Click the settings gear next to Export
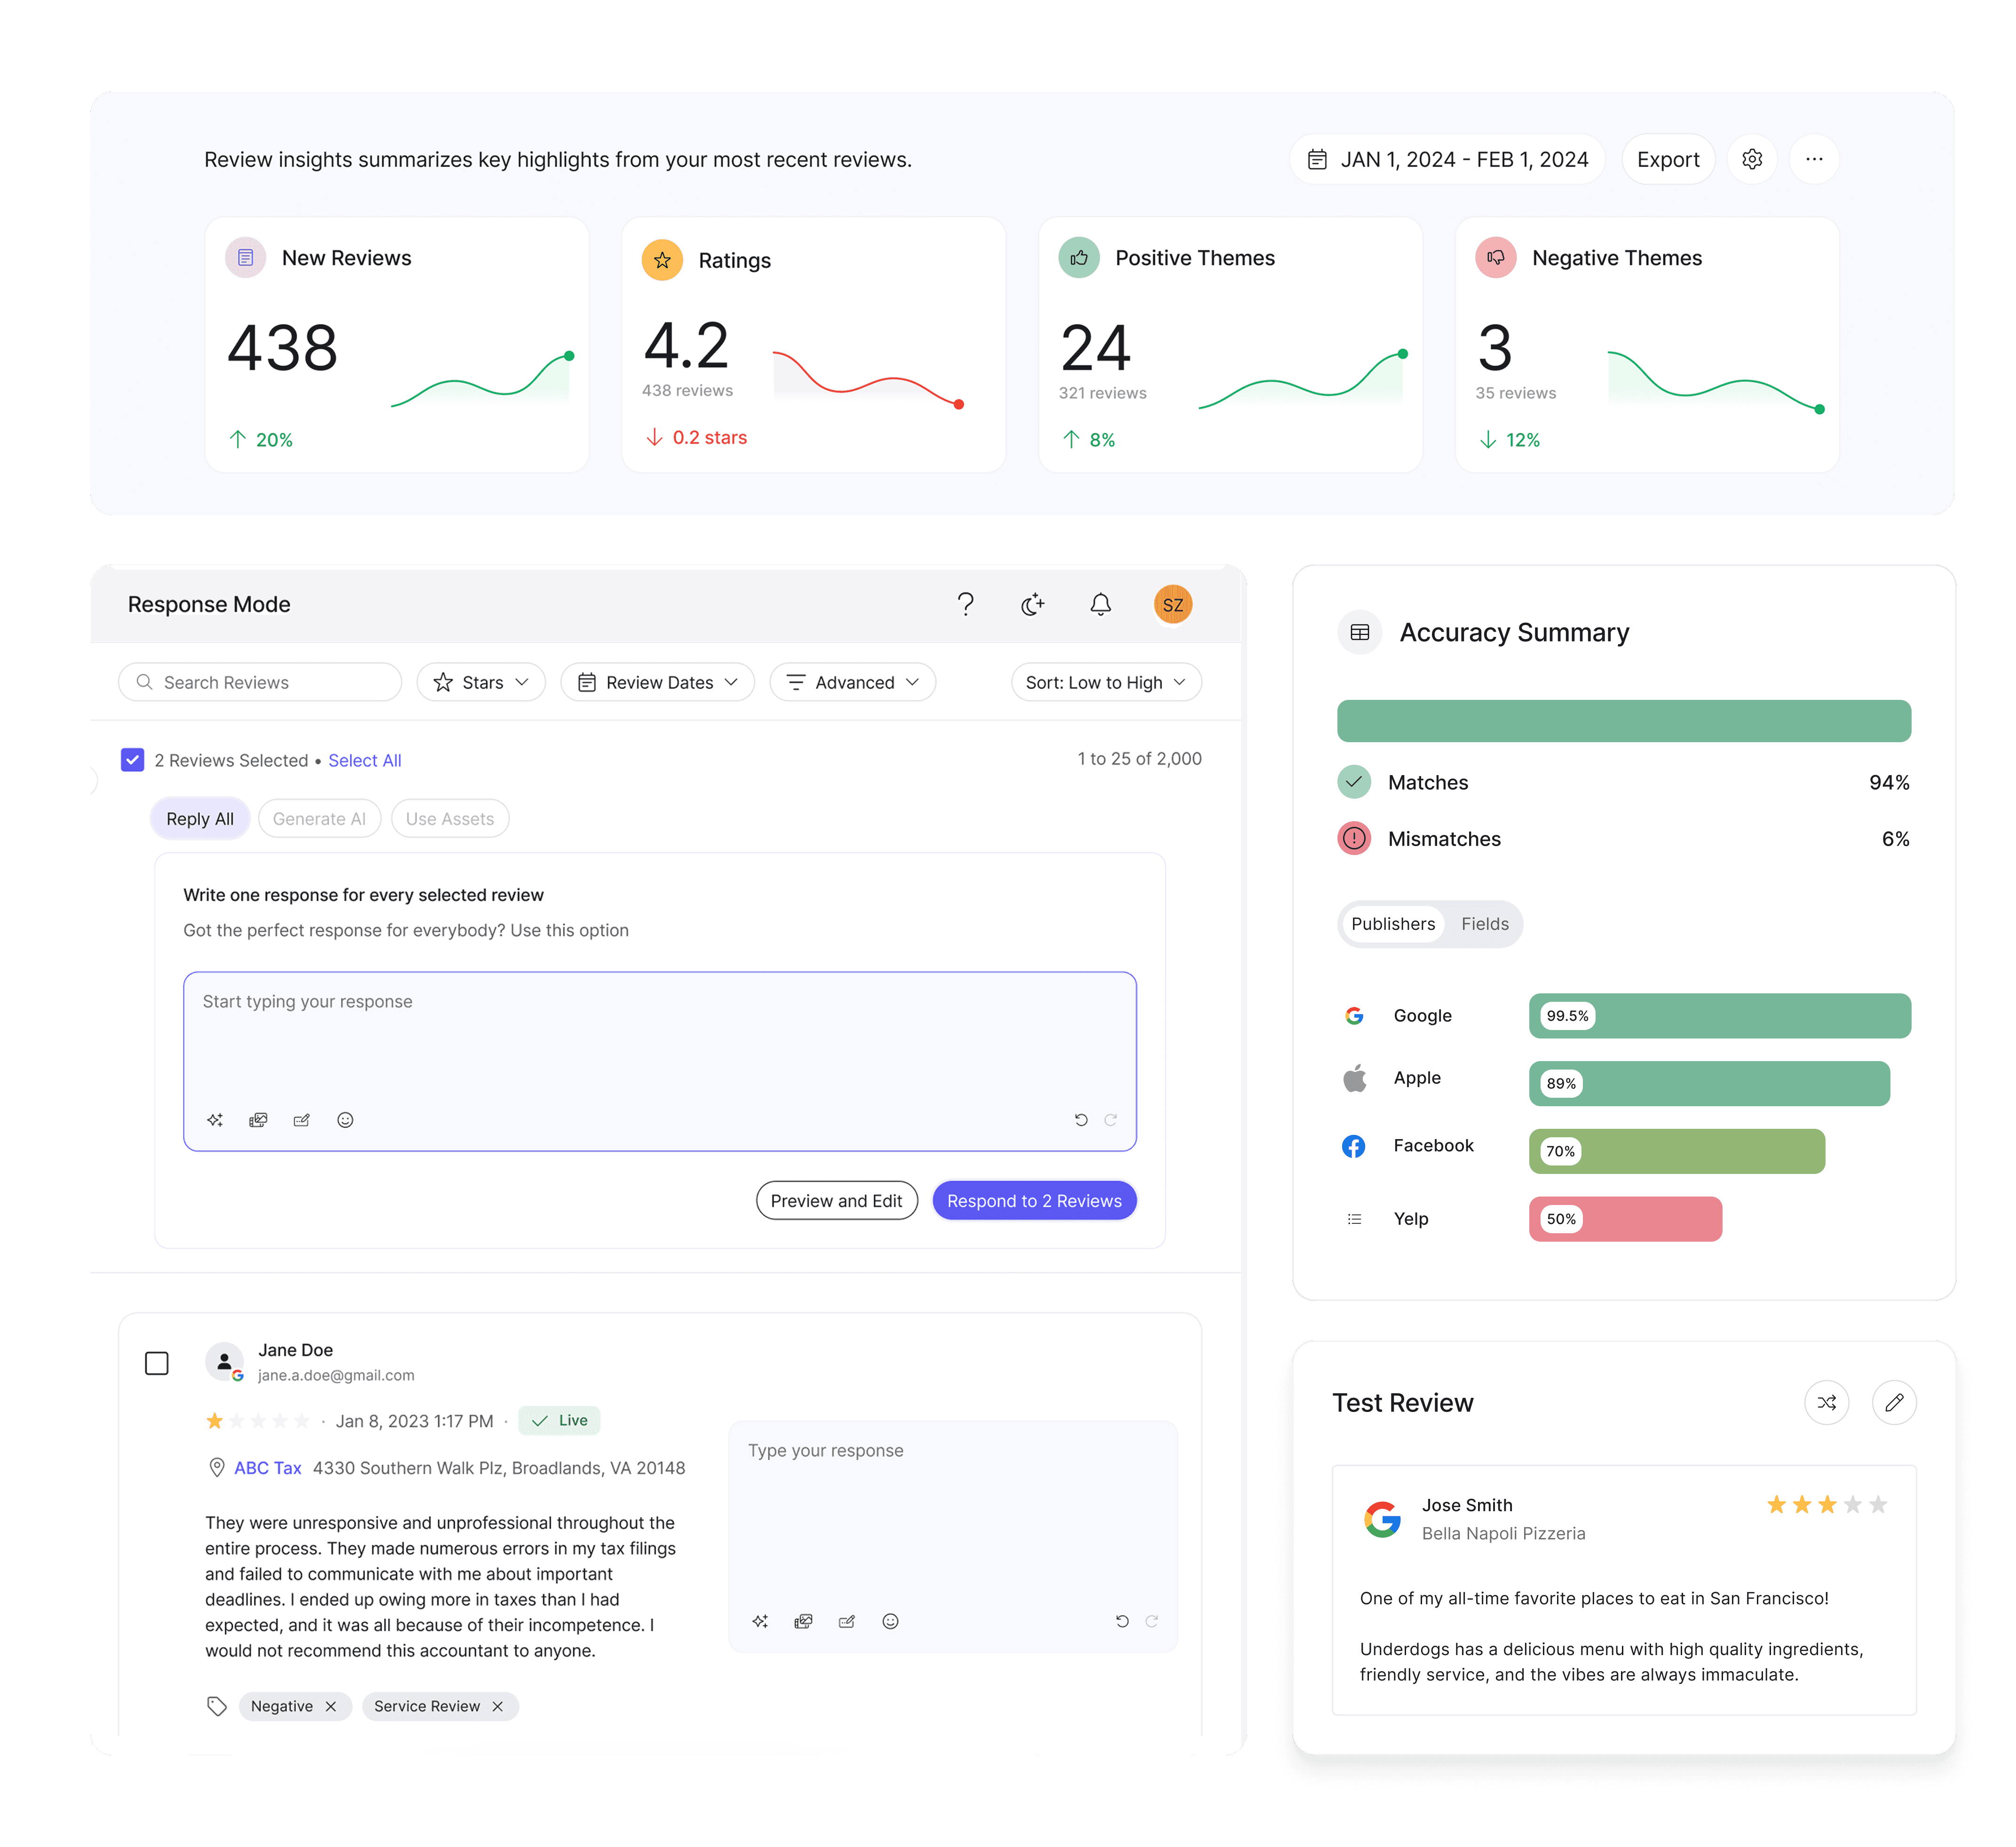The image size is (2016, 1847). pos(1752,160)
